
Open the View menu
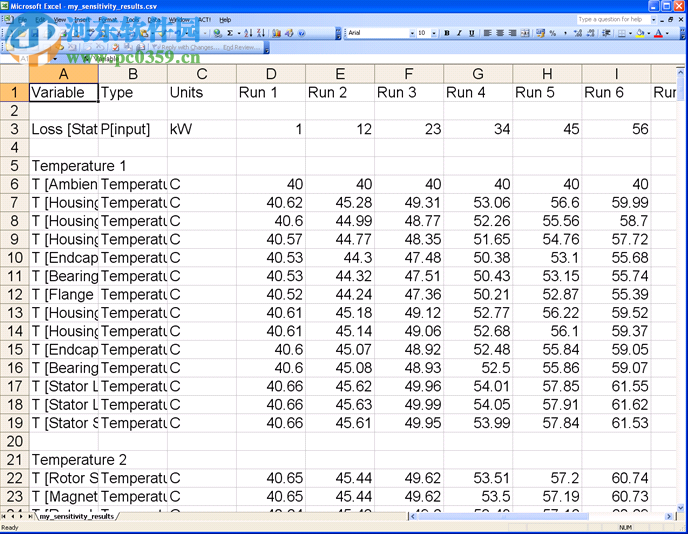(x=60, y=20)
